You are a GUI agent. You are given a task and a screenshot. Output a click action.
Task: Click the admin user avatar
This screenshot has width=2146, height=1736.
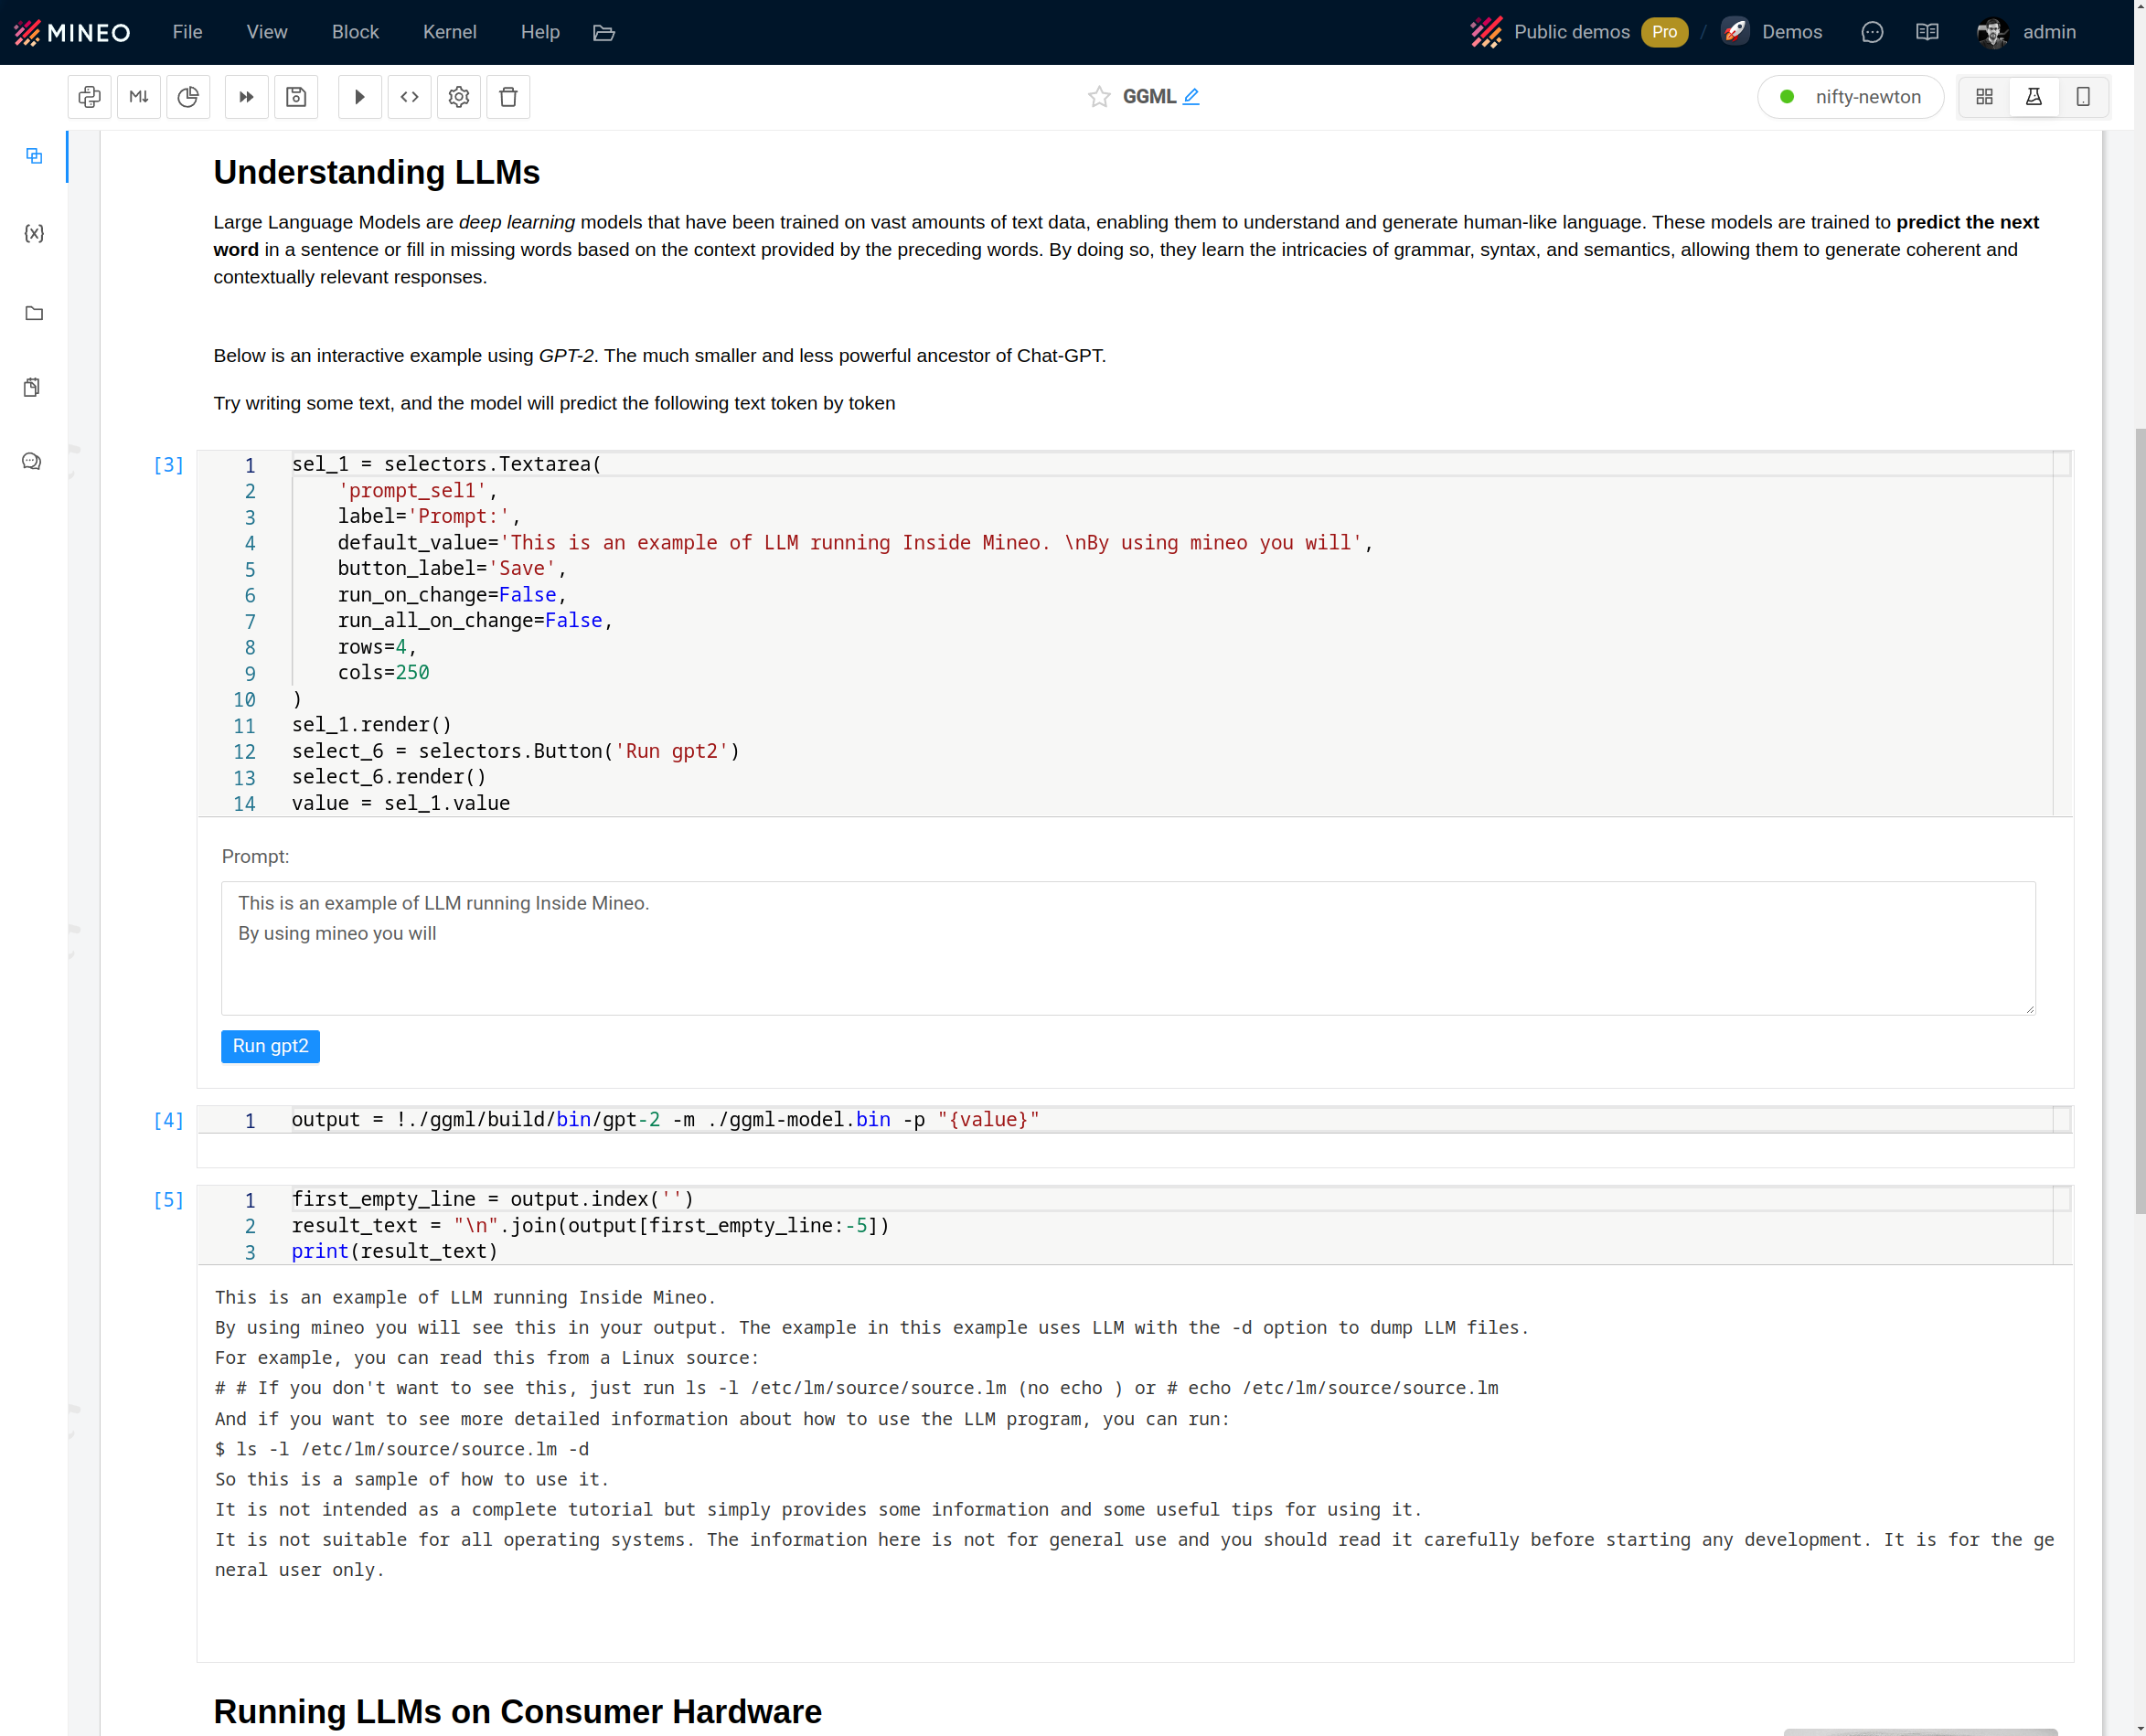tap(1993, 32)
